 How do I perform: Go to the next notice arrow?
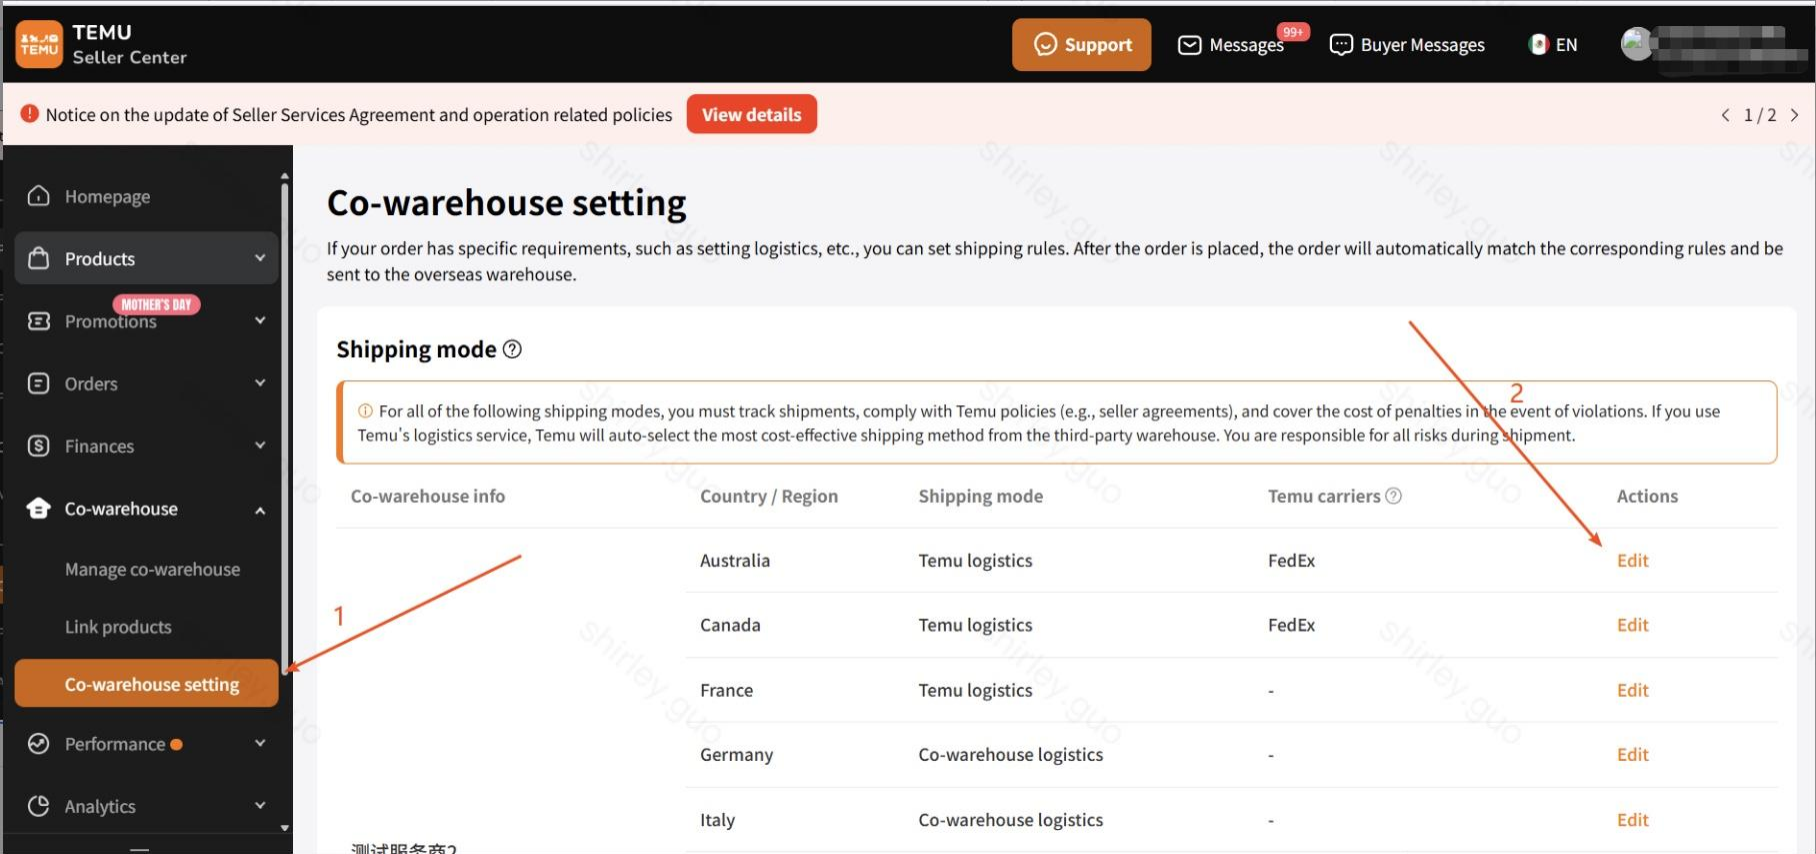tap(1794, 115)
